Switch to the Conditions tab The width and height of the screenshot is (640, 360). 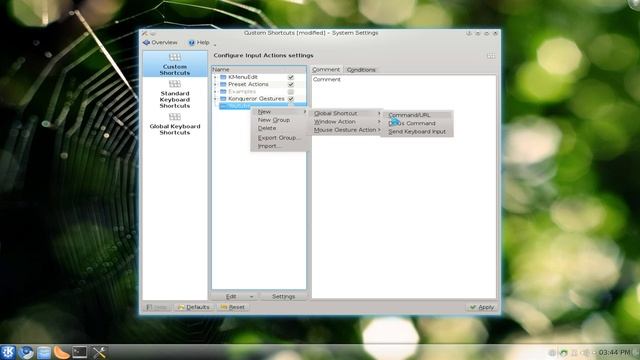pos(361,70)
